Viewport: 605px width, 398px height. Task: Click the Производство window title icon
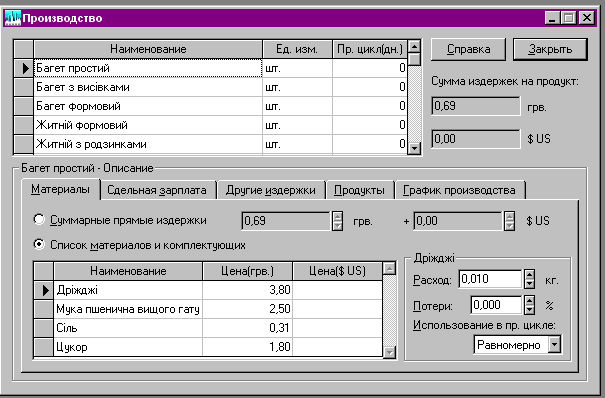click(12, 18)
